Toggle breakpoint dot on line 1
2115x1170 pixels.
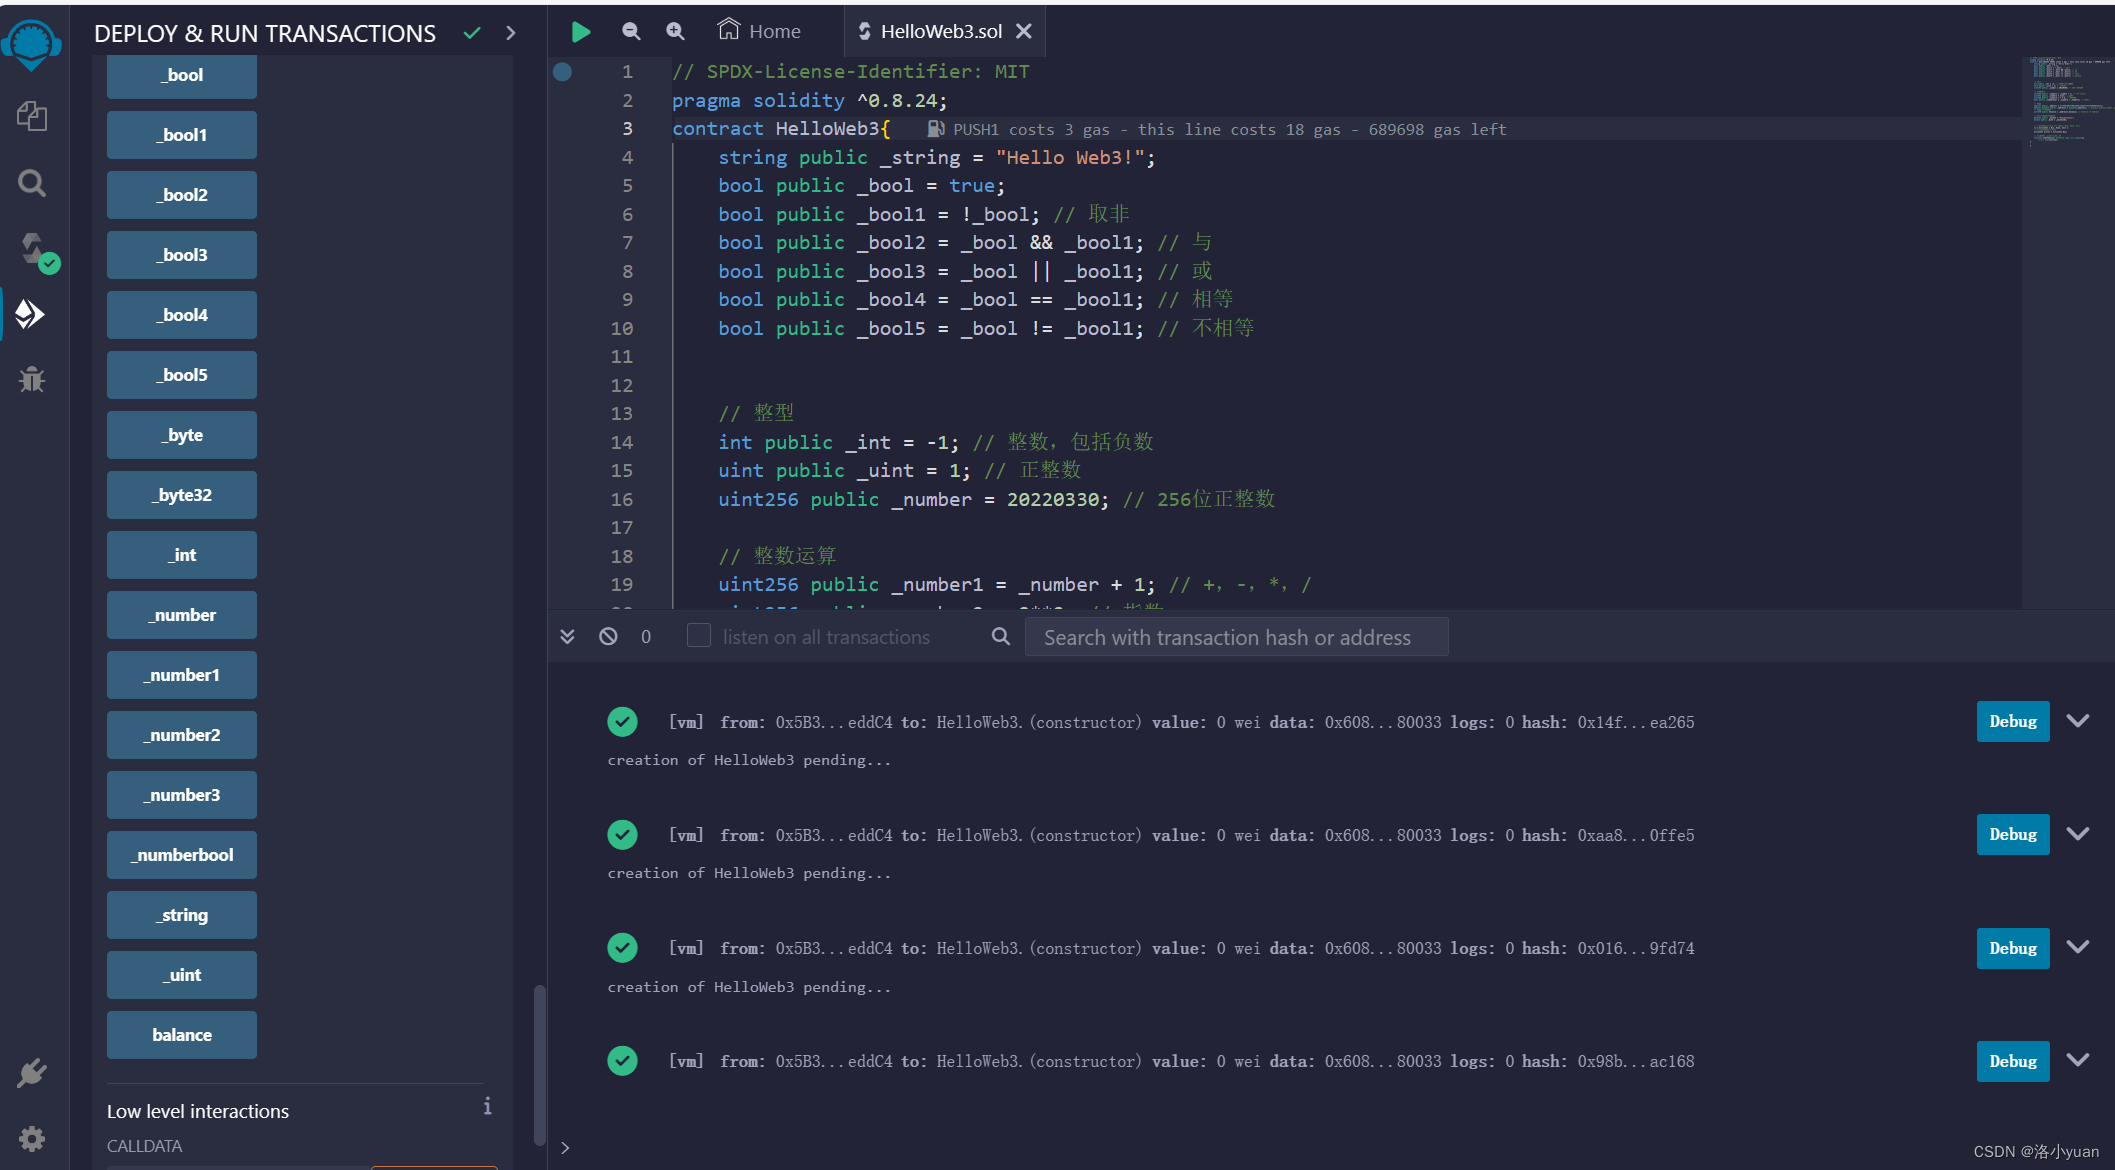click(x=563, y=71)
